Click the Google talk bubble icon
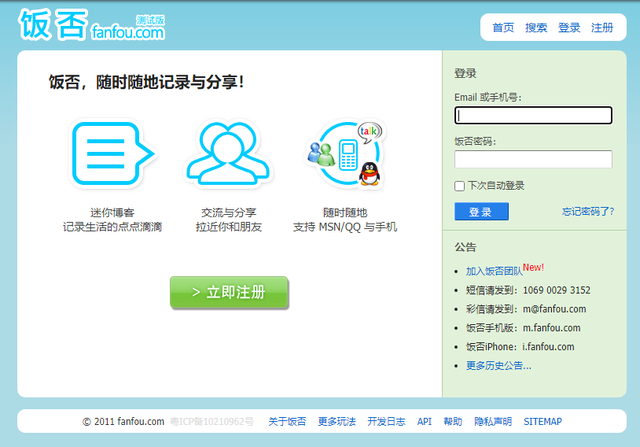 (x=369, y=132)
